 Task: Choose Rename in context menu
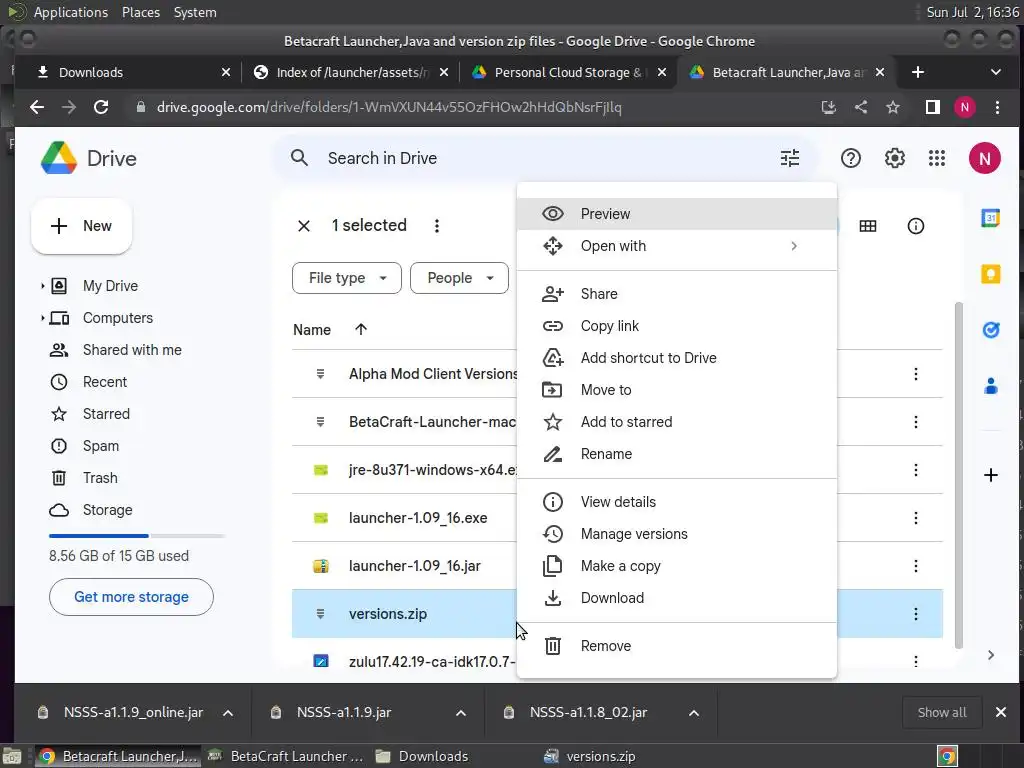tap(677, 454)
